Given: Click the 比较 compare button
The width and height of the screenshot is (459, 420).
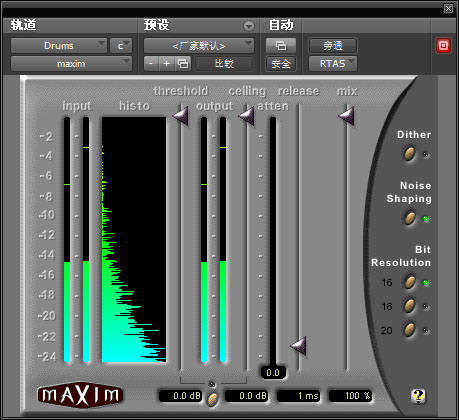Looking at the screenshot, I should coord(224,63).
